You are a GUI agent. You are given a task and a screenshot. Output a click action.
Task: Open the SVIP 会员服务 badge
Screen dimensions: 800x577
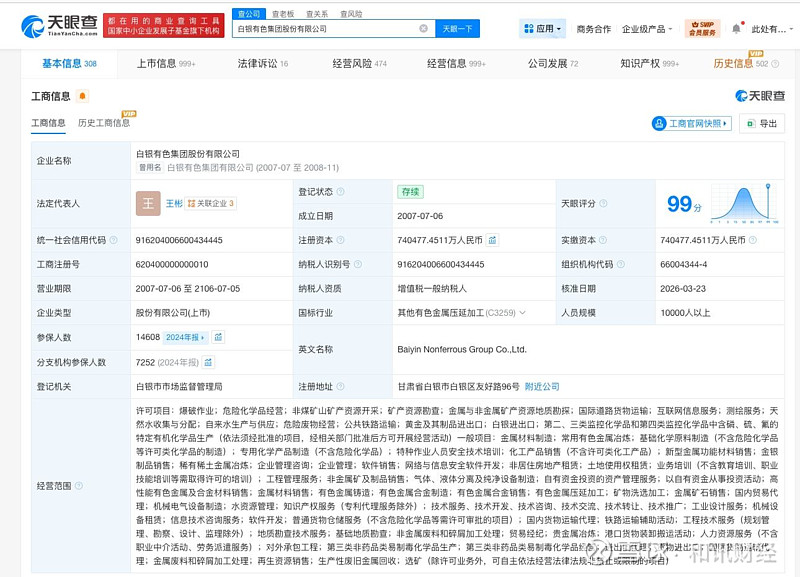click(x=703, y=29)
